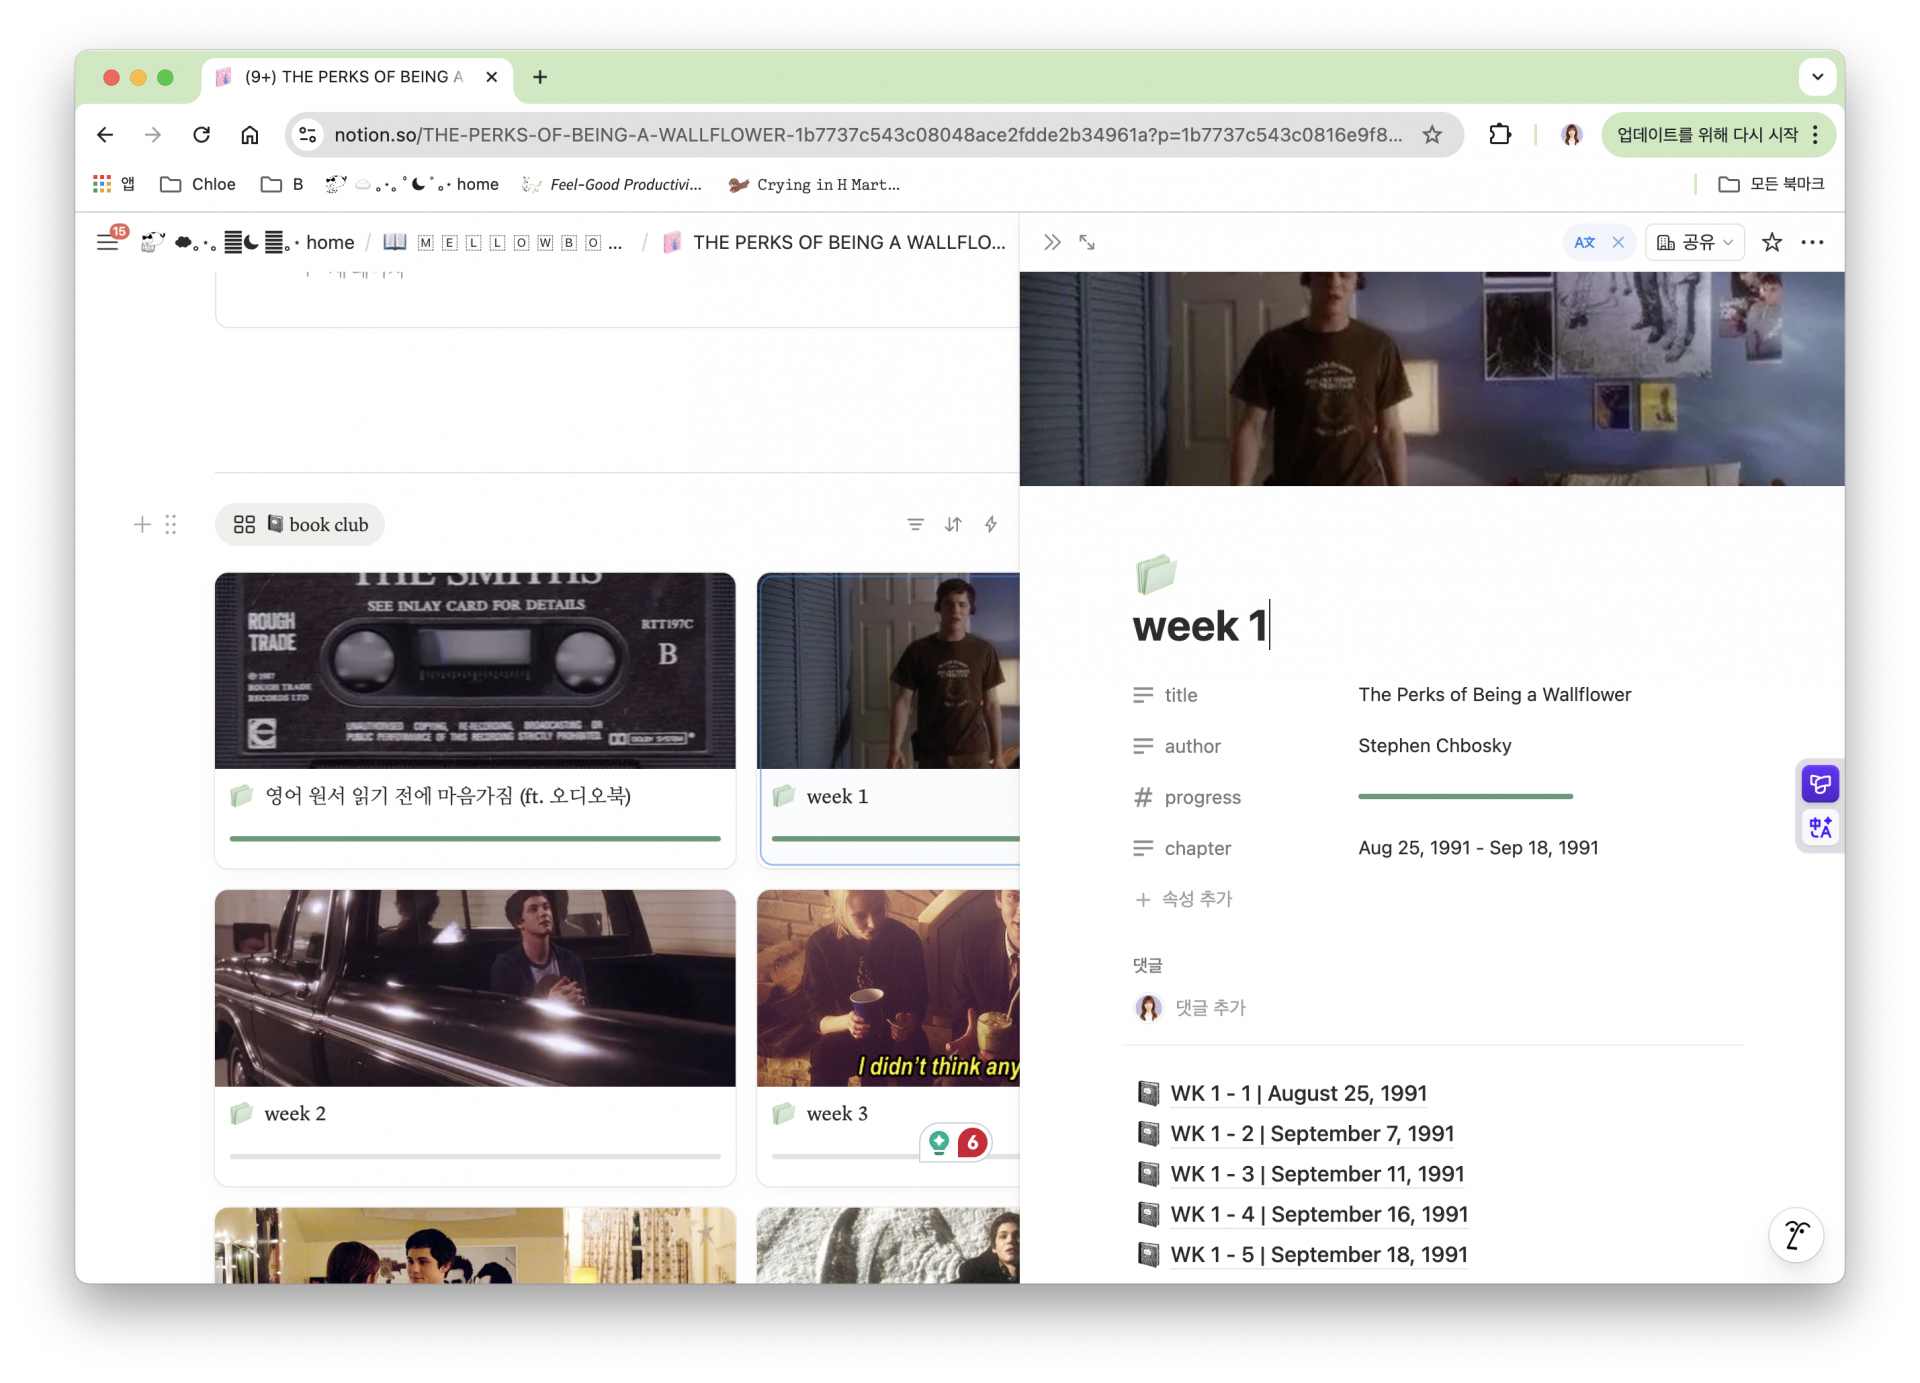Click the 업데이트를 위해 다시 시작 button
This screenshot has width=1920, height=1383.
(1707, 135)
